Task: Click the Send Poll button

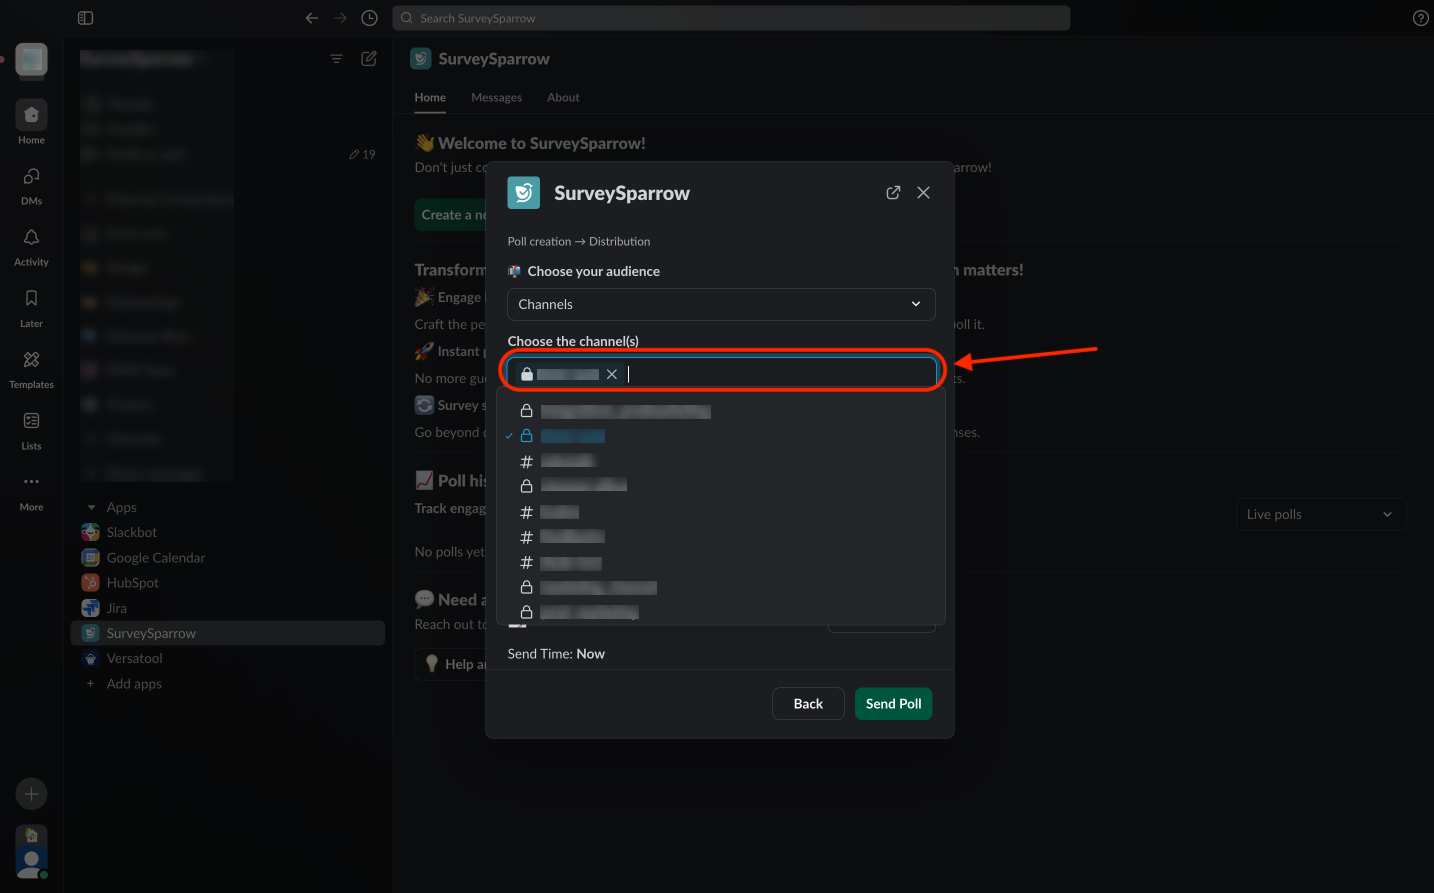Action: [x=893, y=704]
